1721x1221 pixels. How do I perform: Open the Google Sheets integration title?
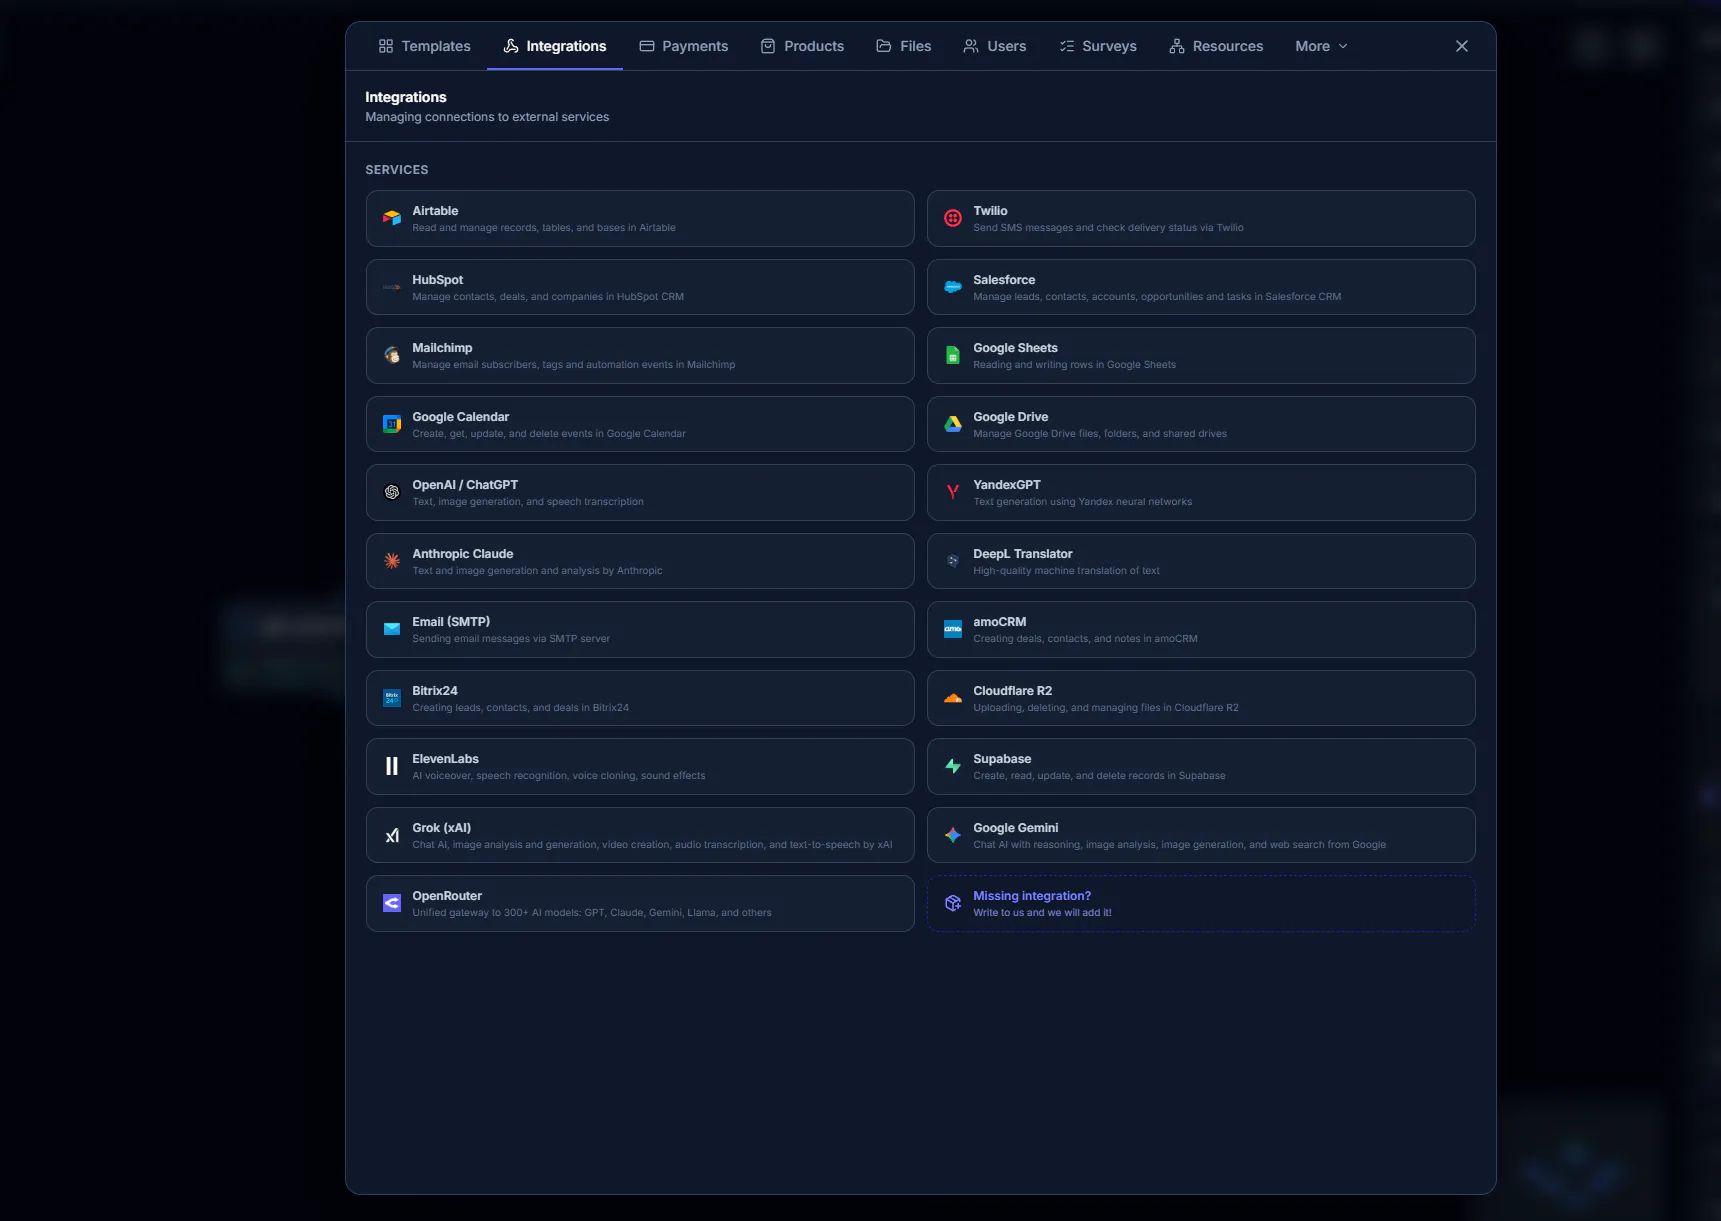1015,348
